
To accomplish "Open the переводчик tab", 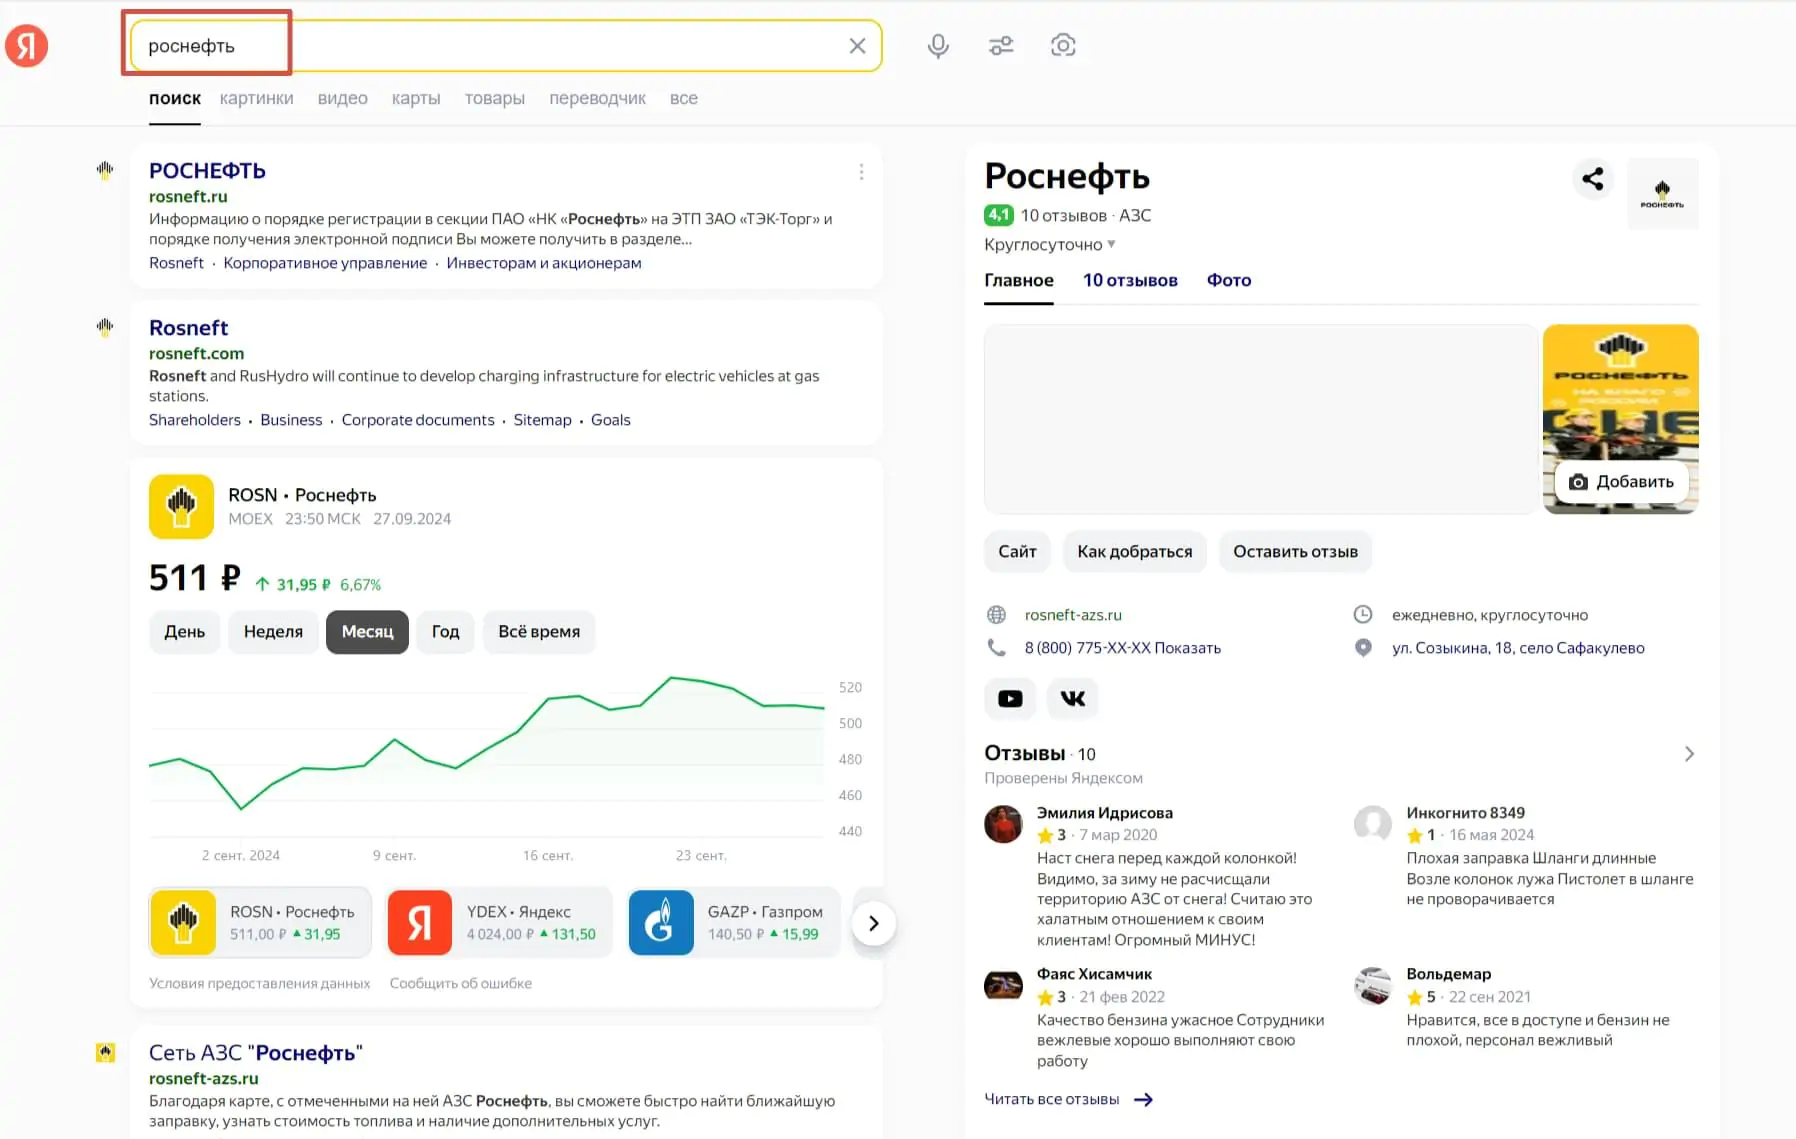I will click(x=597, y=98).
